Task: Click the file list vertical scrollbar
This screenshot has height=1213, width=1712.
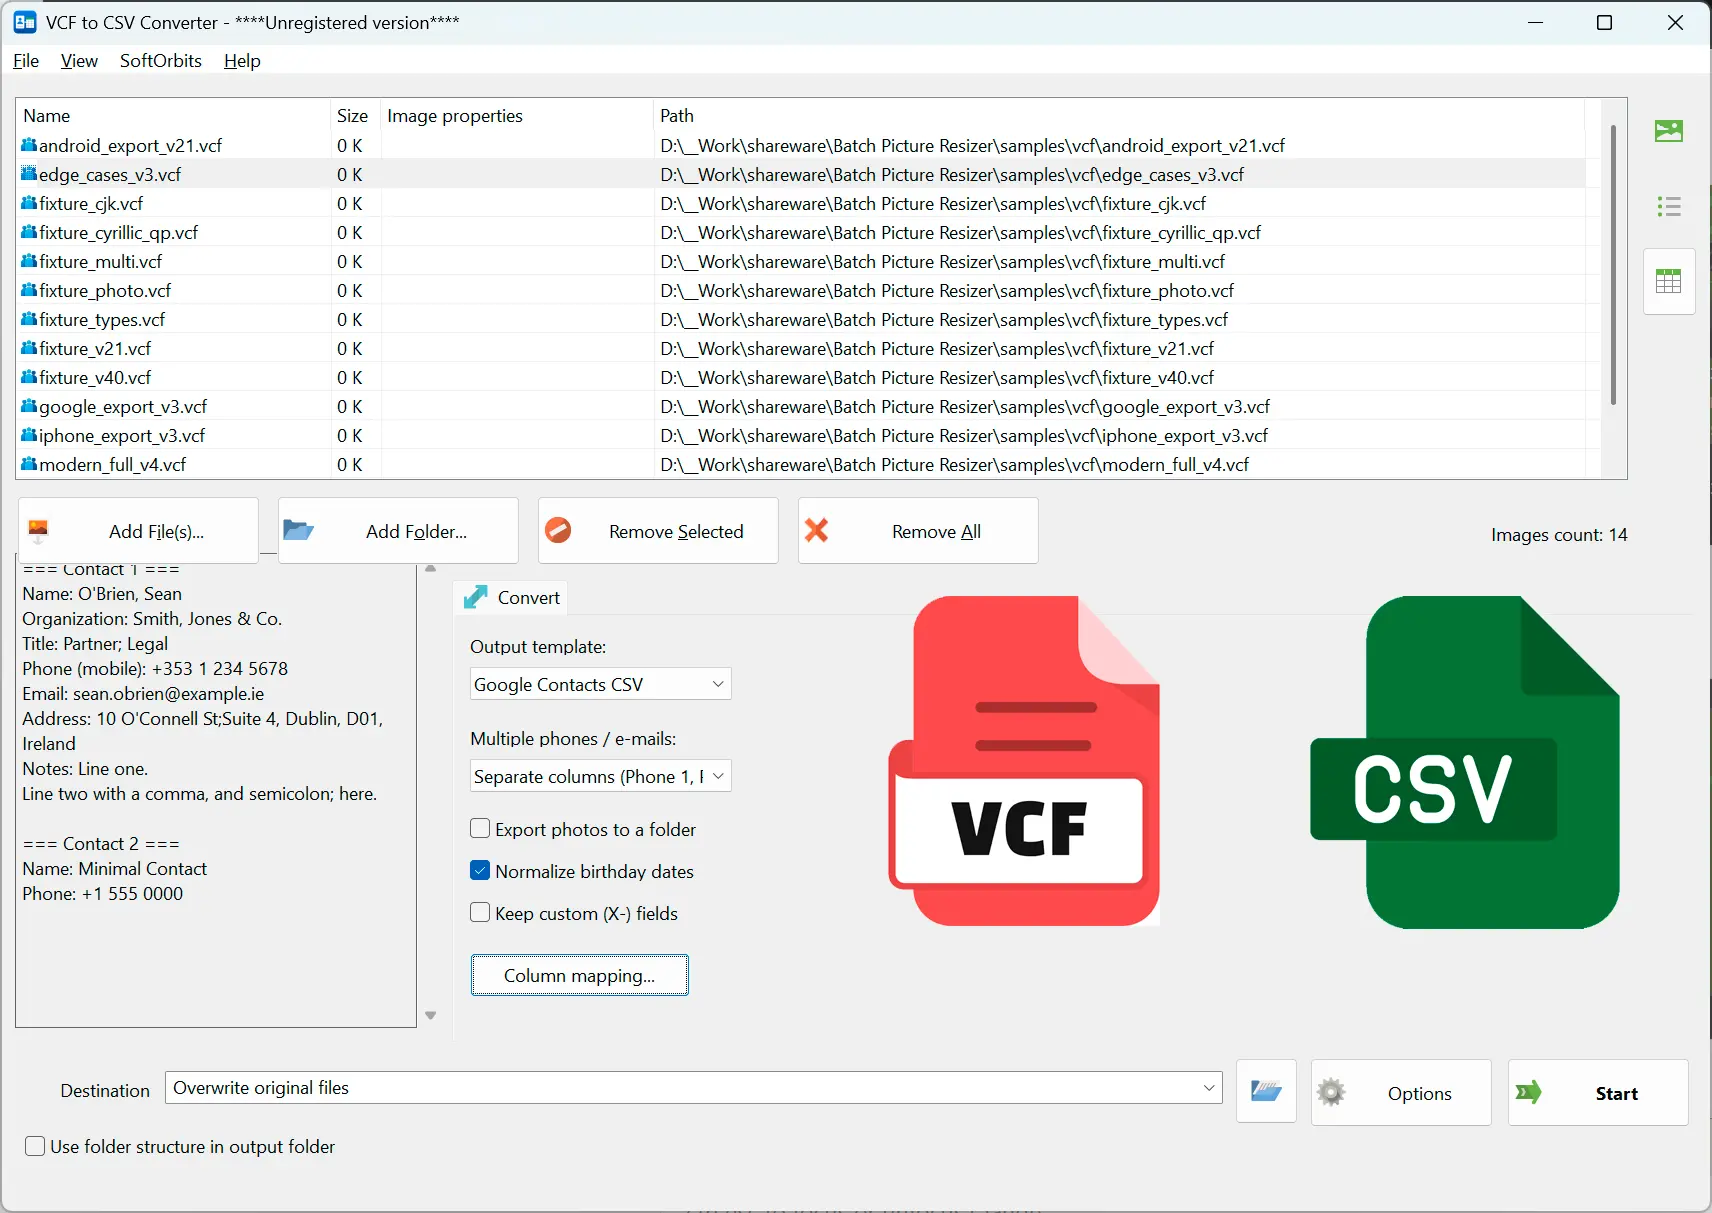Action: click(1613, 265)
